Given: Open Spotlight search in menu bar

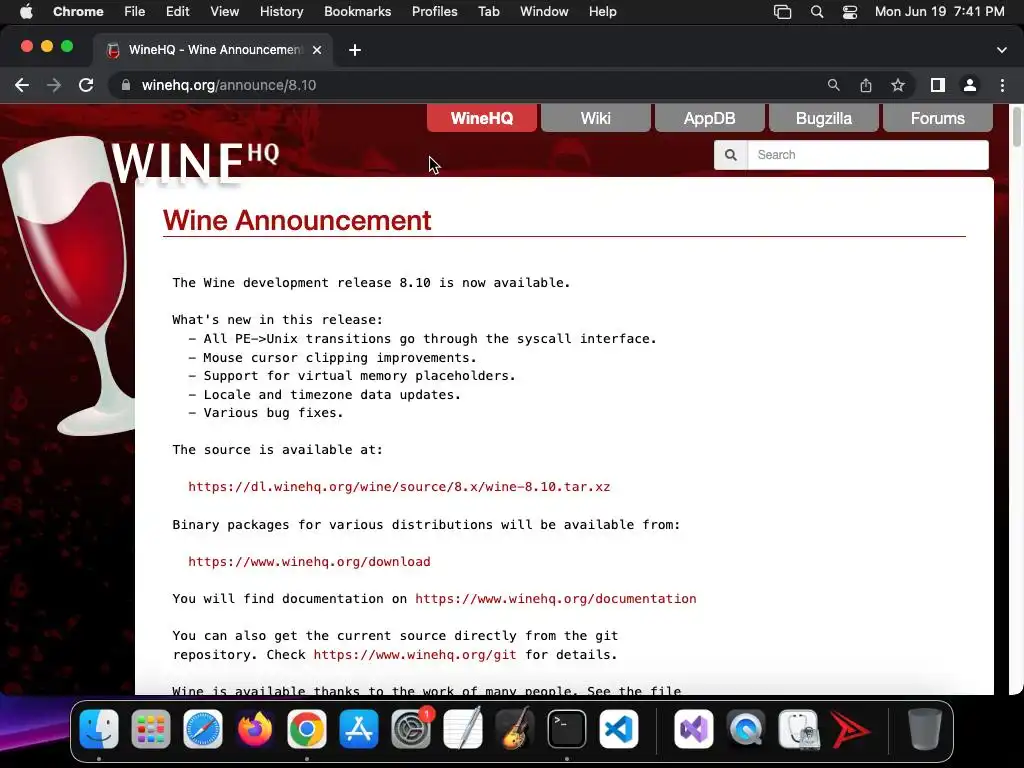Looking at the screenshot, I should (816, 12).
